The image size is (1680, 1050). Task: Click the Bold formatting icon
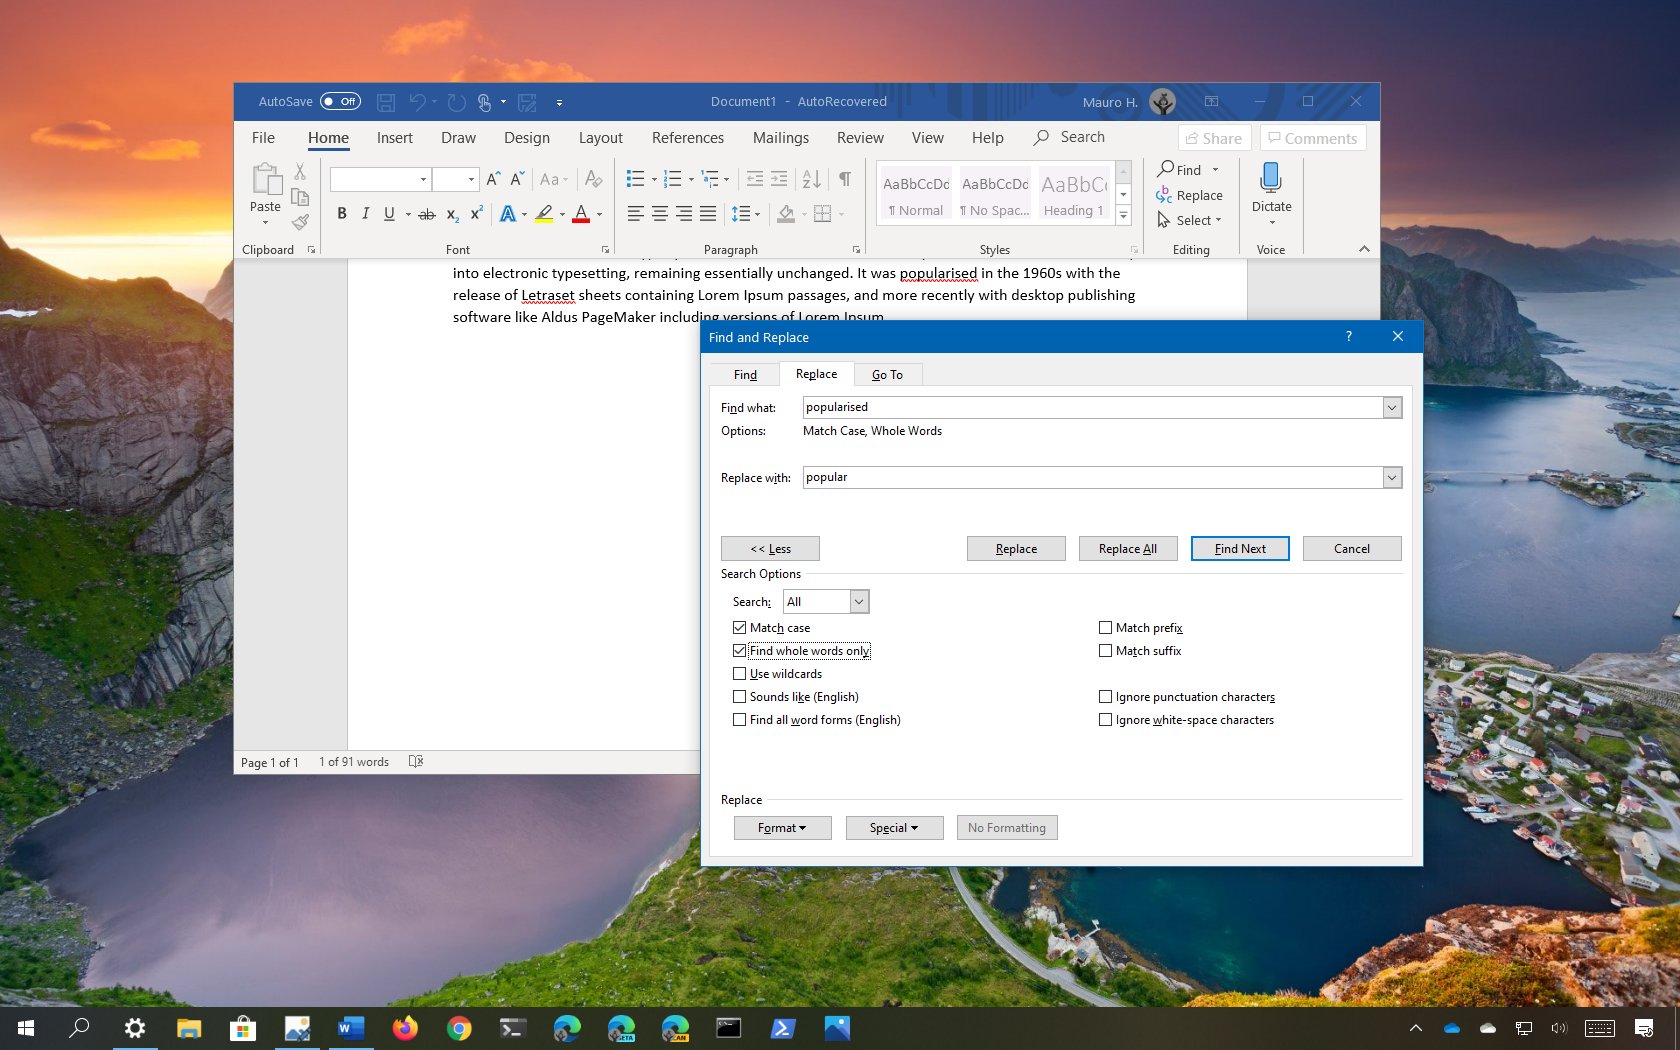coord(342,213)
